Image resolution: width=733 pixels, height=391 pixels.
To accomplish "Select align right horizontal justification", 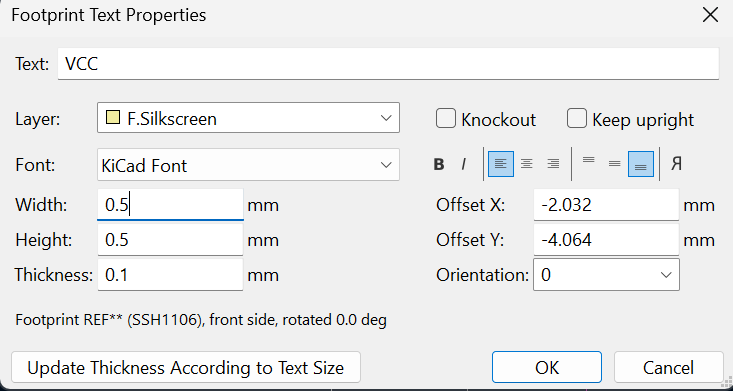I will [x=553, y=164].
